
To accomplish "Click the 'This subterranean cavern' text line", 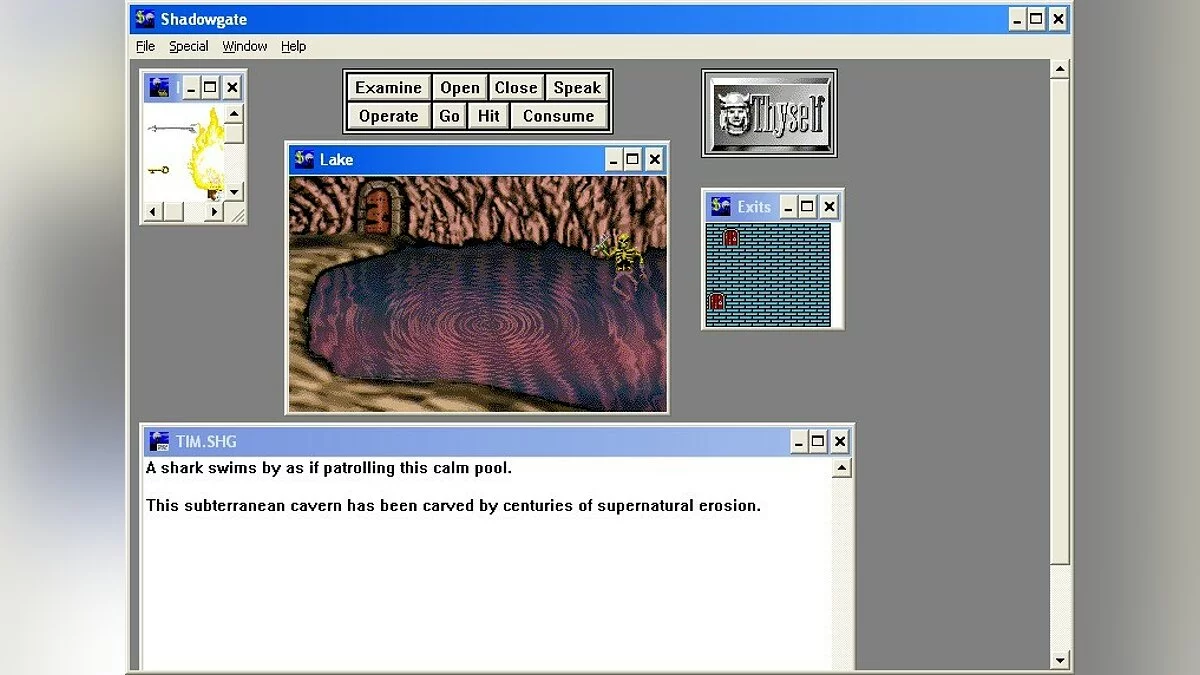I will (453, 505).
